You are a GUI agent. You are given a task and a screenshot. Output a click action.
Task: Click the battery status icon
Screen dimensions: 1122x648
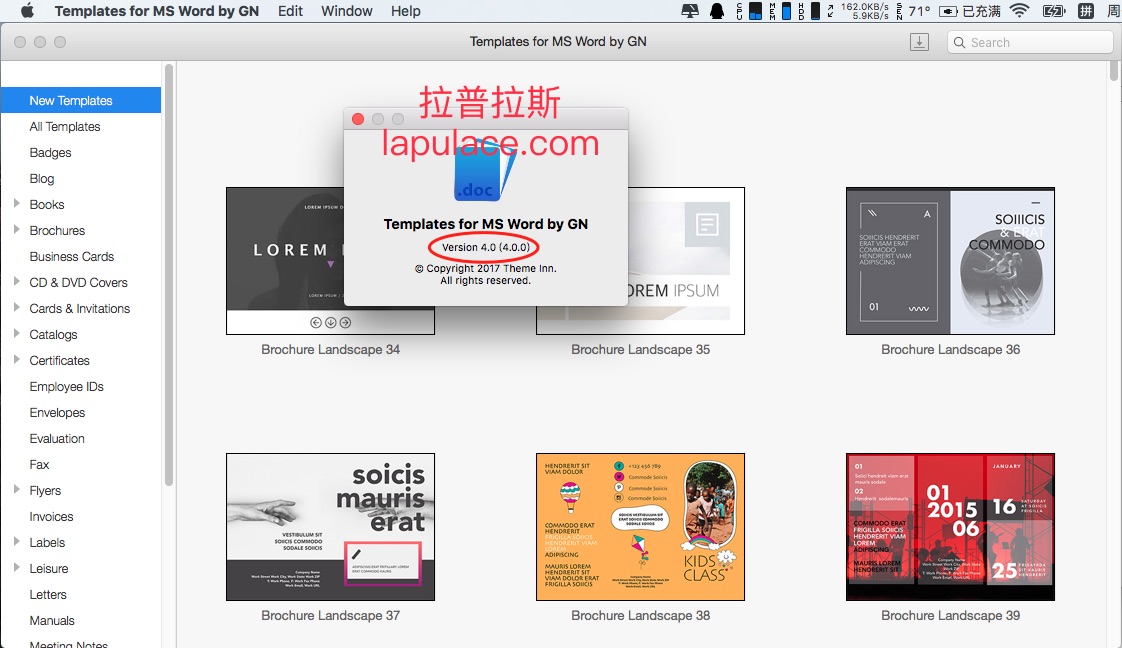coord(1054,11)
